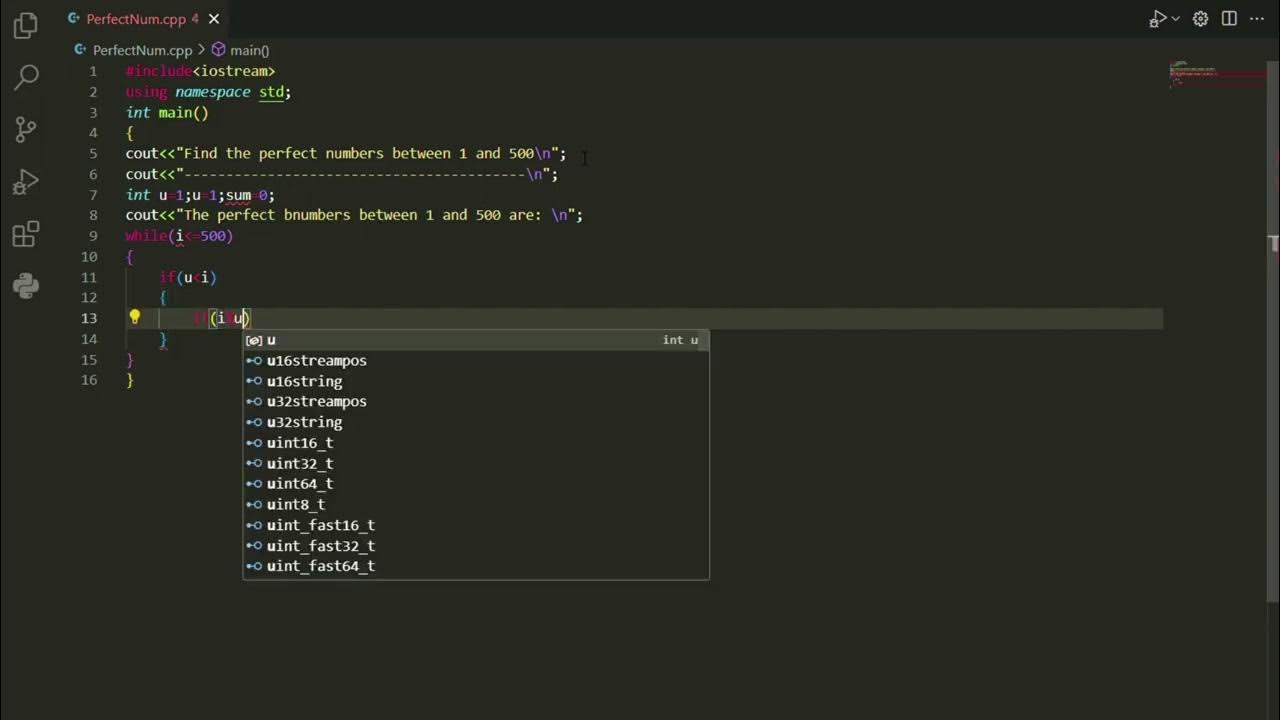The image size is (1280, 720).
Task: Close the PerfectNum.cpp tab
Action: click(x=214, y=19)
